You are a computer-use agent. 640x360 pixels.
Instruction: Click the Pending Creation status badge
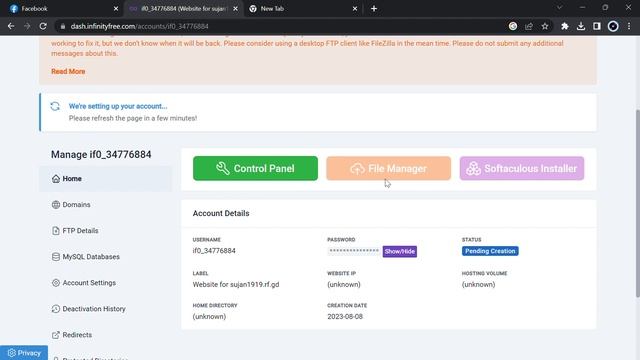point(490,251)
